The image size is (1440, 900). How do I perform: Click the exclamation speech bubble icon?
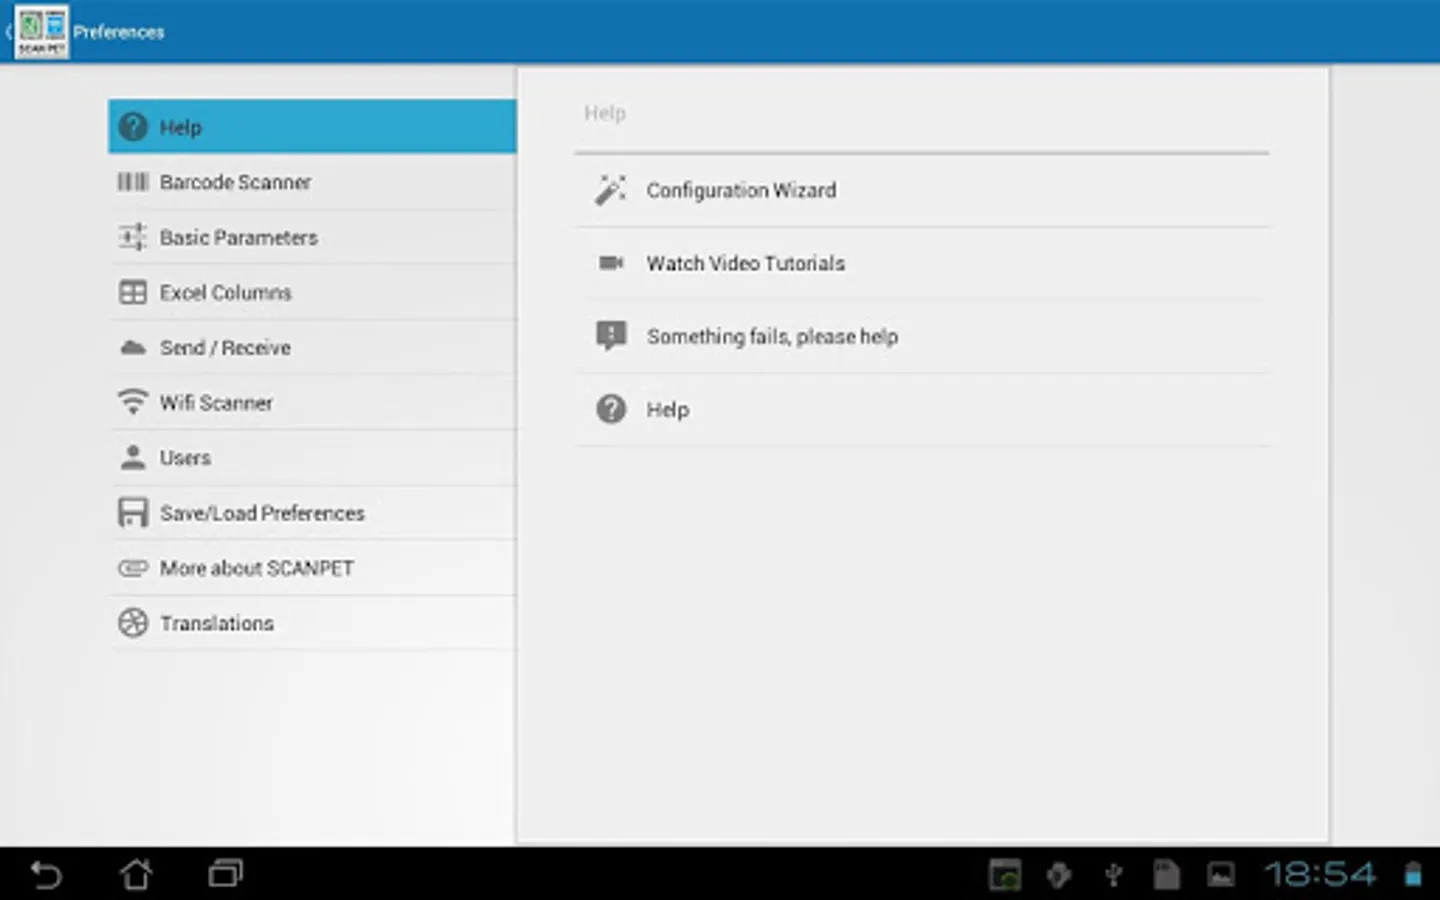click(610, 336)
